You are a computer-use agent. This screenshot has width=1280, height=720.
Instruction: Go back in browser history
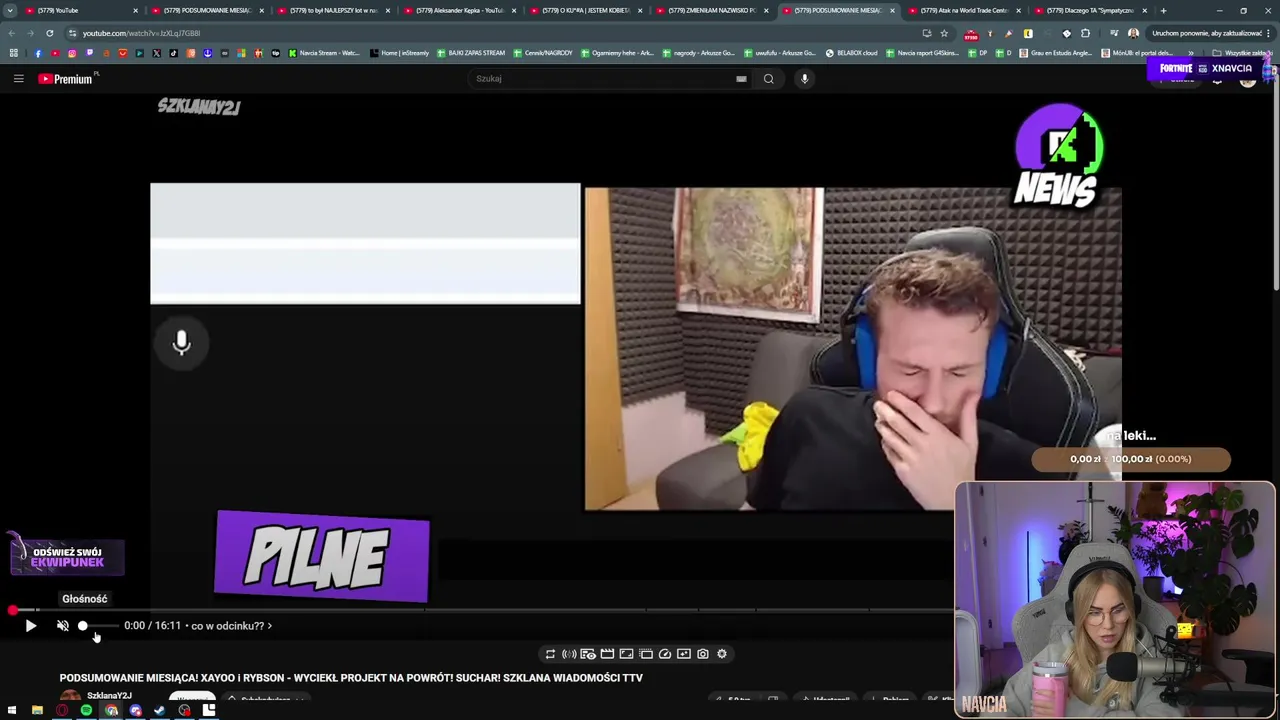click(12, 33)
